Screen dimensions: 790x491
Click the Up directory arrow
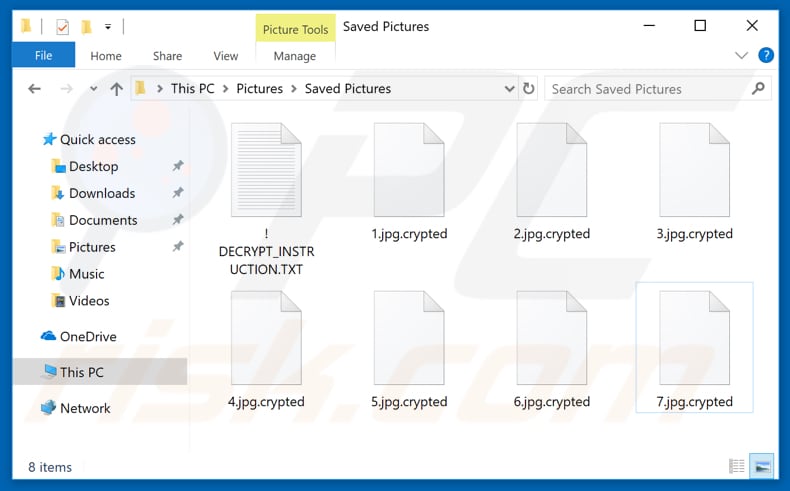point(116,89)
